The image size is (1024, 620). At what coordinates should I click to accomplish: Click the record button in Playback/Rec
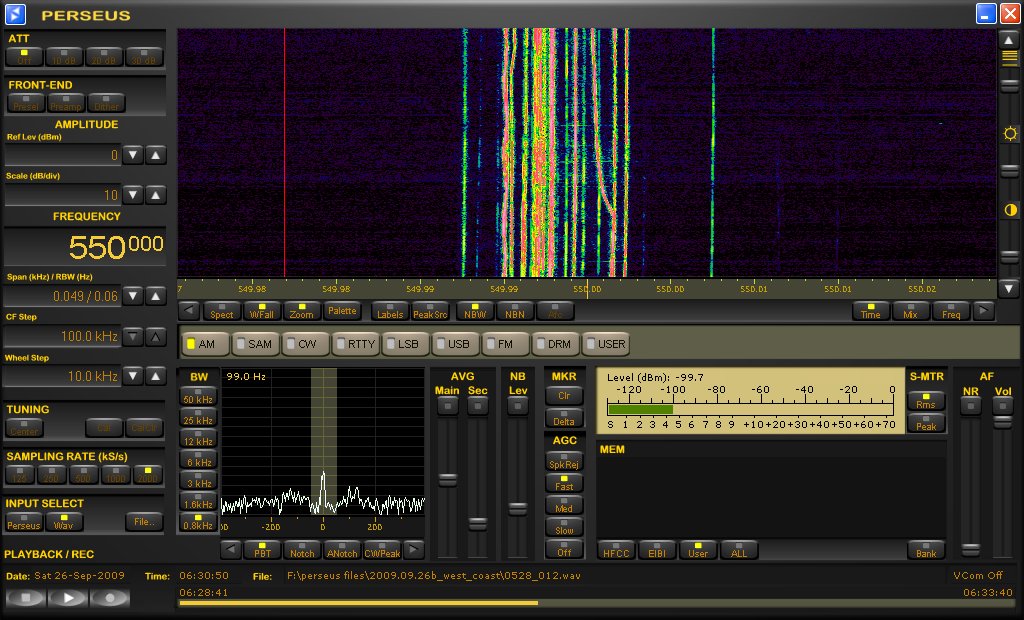(110, 597)
